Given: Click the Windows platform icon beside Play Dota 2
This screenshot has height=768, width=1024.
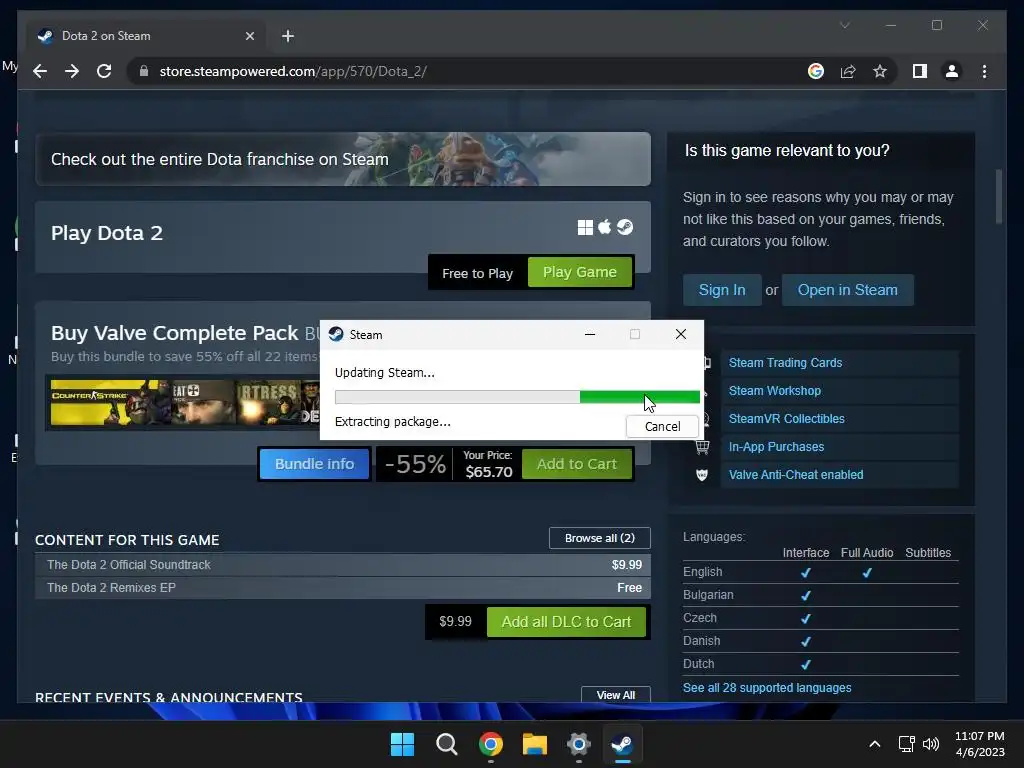Looking at the screenshot, I should pyautogui.click(x=585, y=227).
